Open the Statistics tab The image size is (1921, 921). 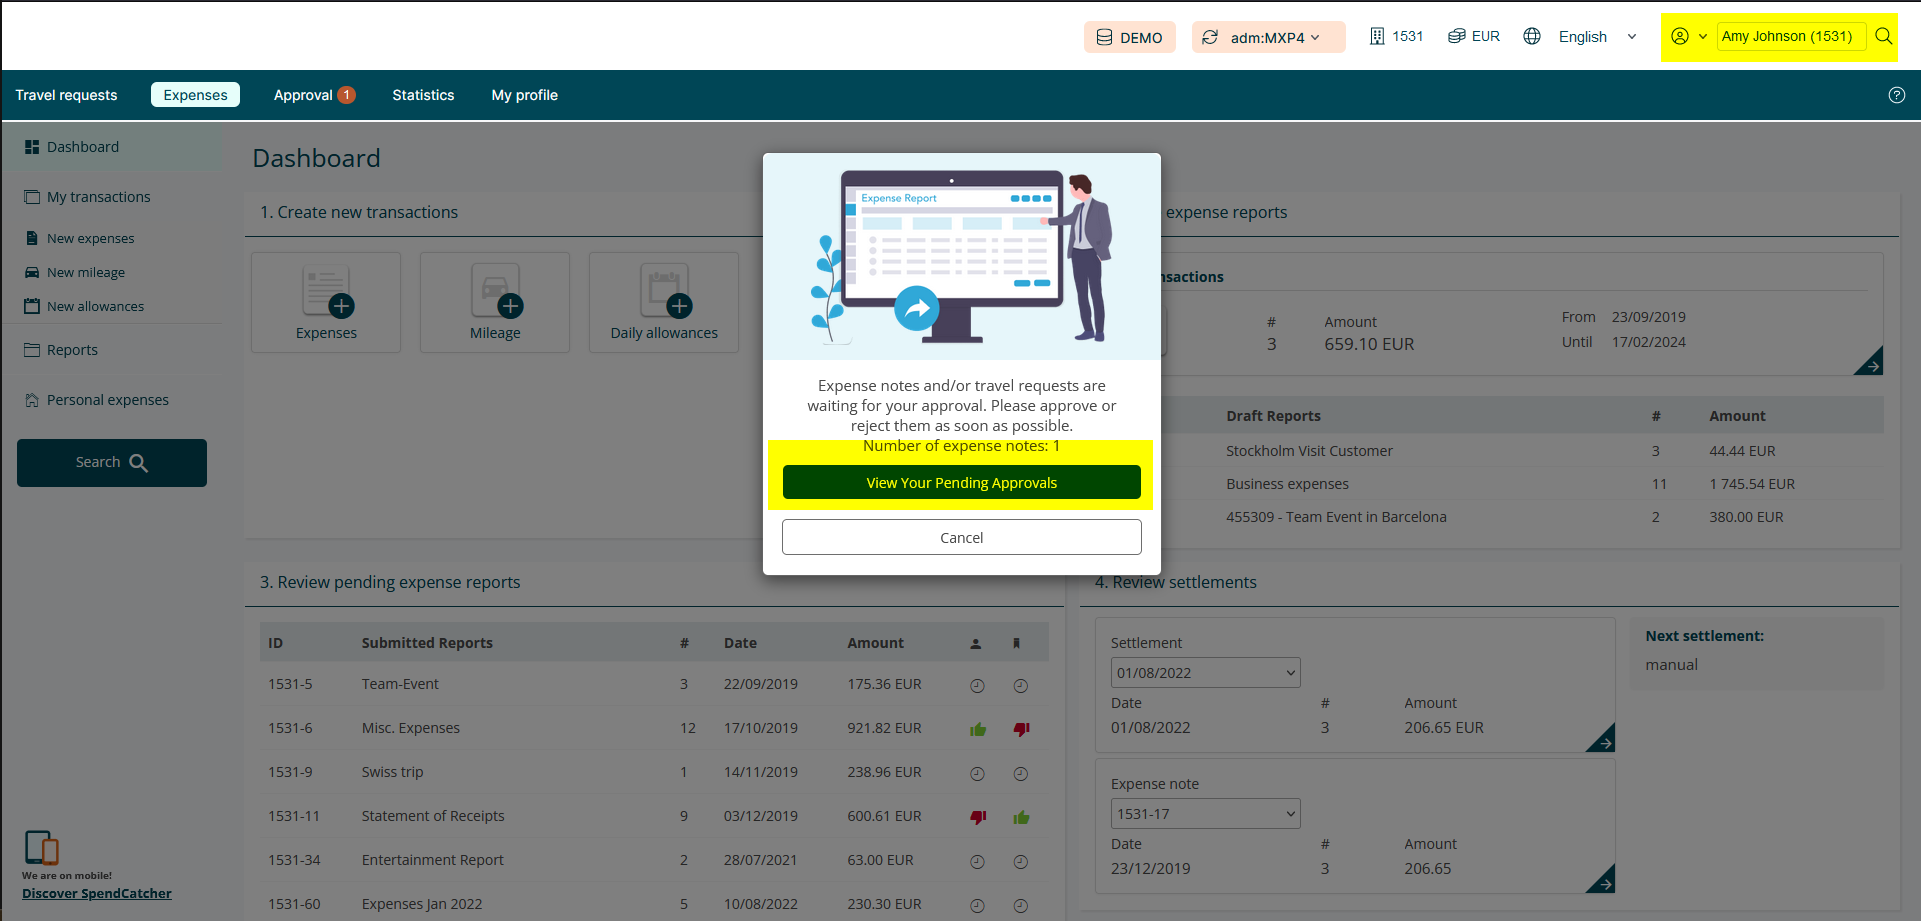click(x=423, y=95)
